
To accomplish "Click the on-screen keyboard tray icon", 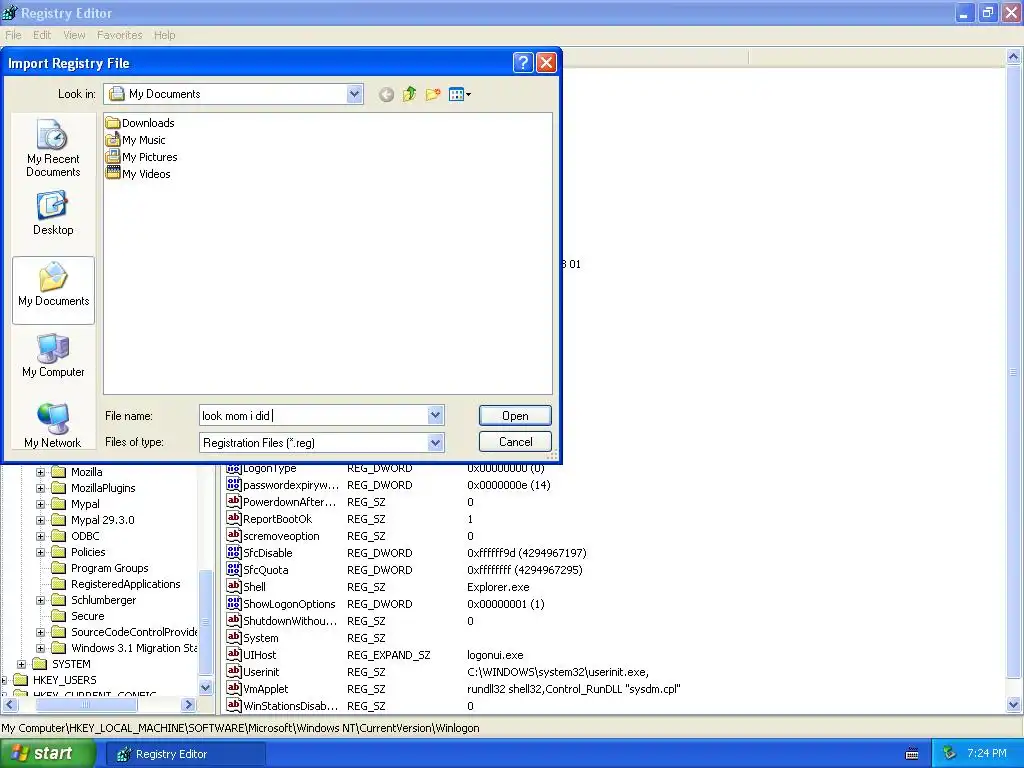I will (912, 754).
